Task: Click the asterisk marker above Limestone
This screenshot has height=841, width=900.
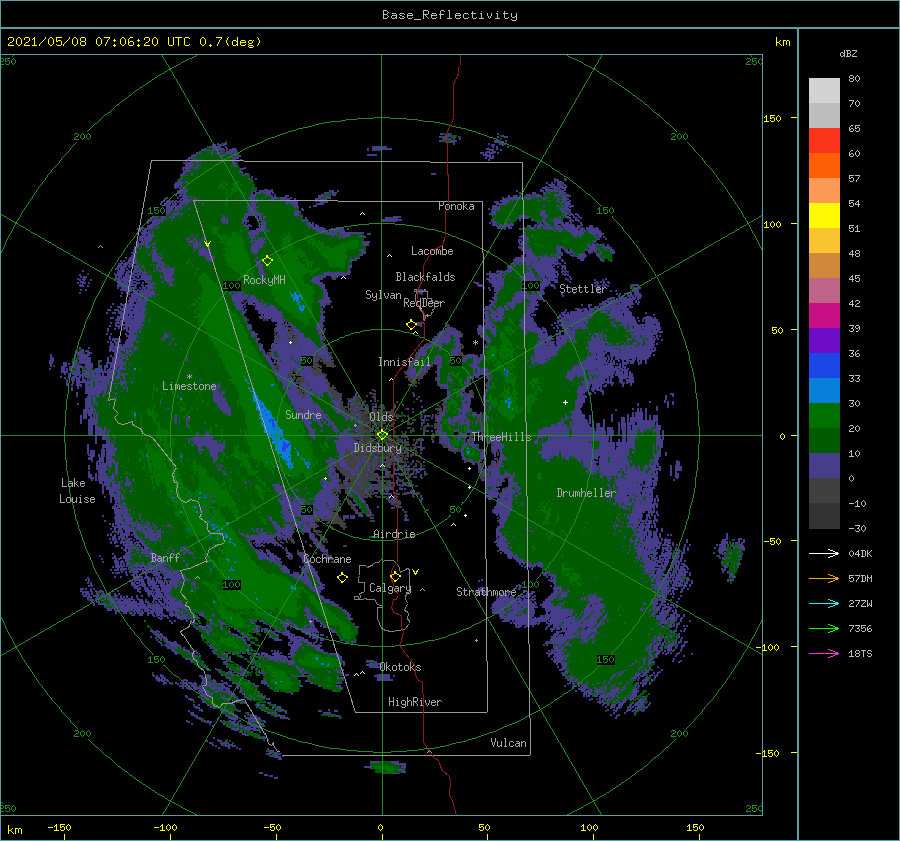Action: coord(189,377)
